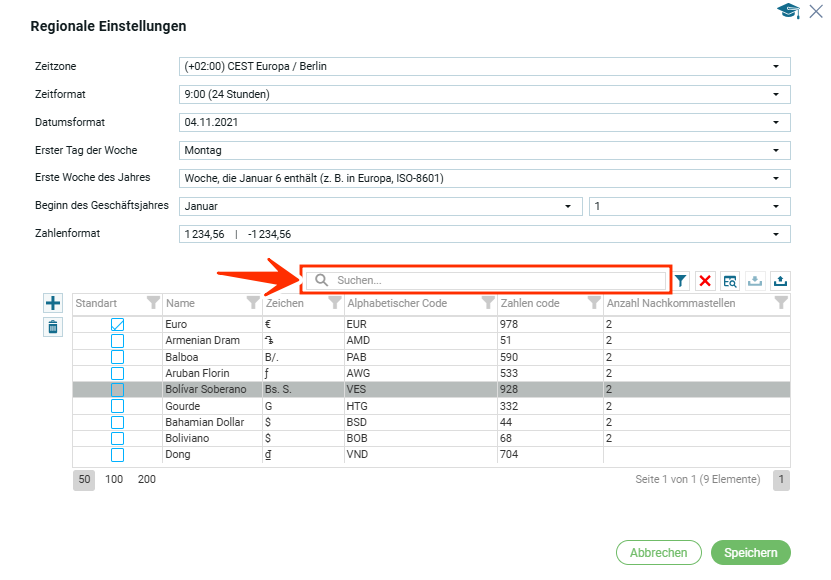The height and width of the screenshot is (580, 831).
Task: Filter the Zahlen code column funnel icon
Action: click(x=593, y=303)
